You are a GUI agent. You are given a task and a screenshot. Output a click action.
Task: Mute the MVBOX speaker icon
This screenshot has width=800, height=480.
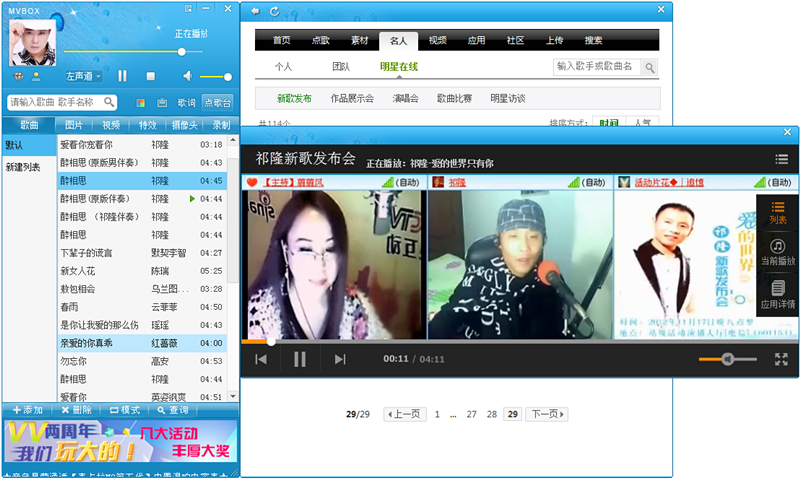point(188,76)
